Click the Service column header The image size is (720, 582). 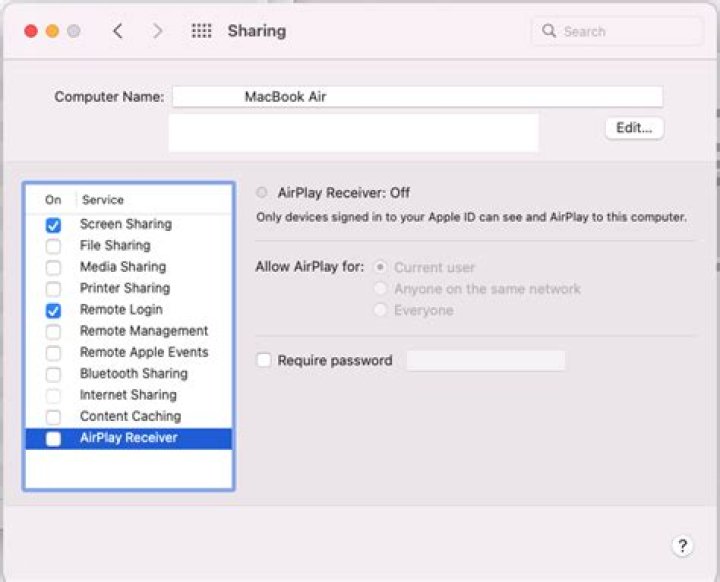(103, 200)
